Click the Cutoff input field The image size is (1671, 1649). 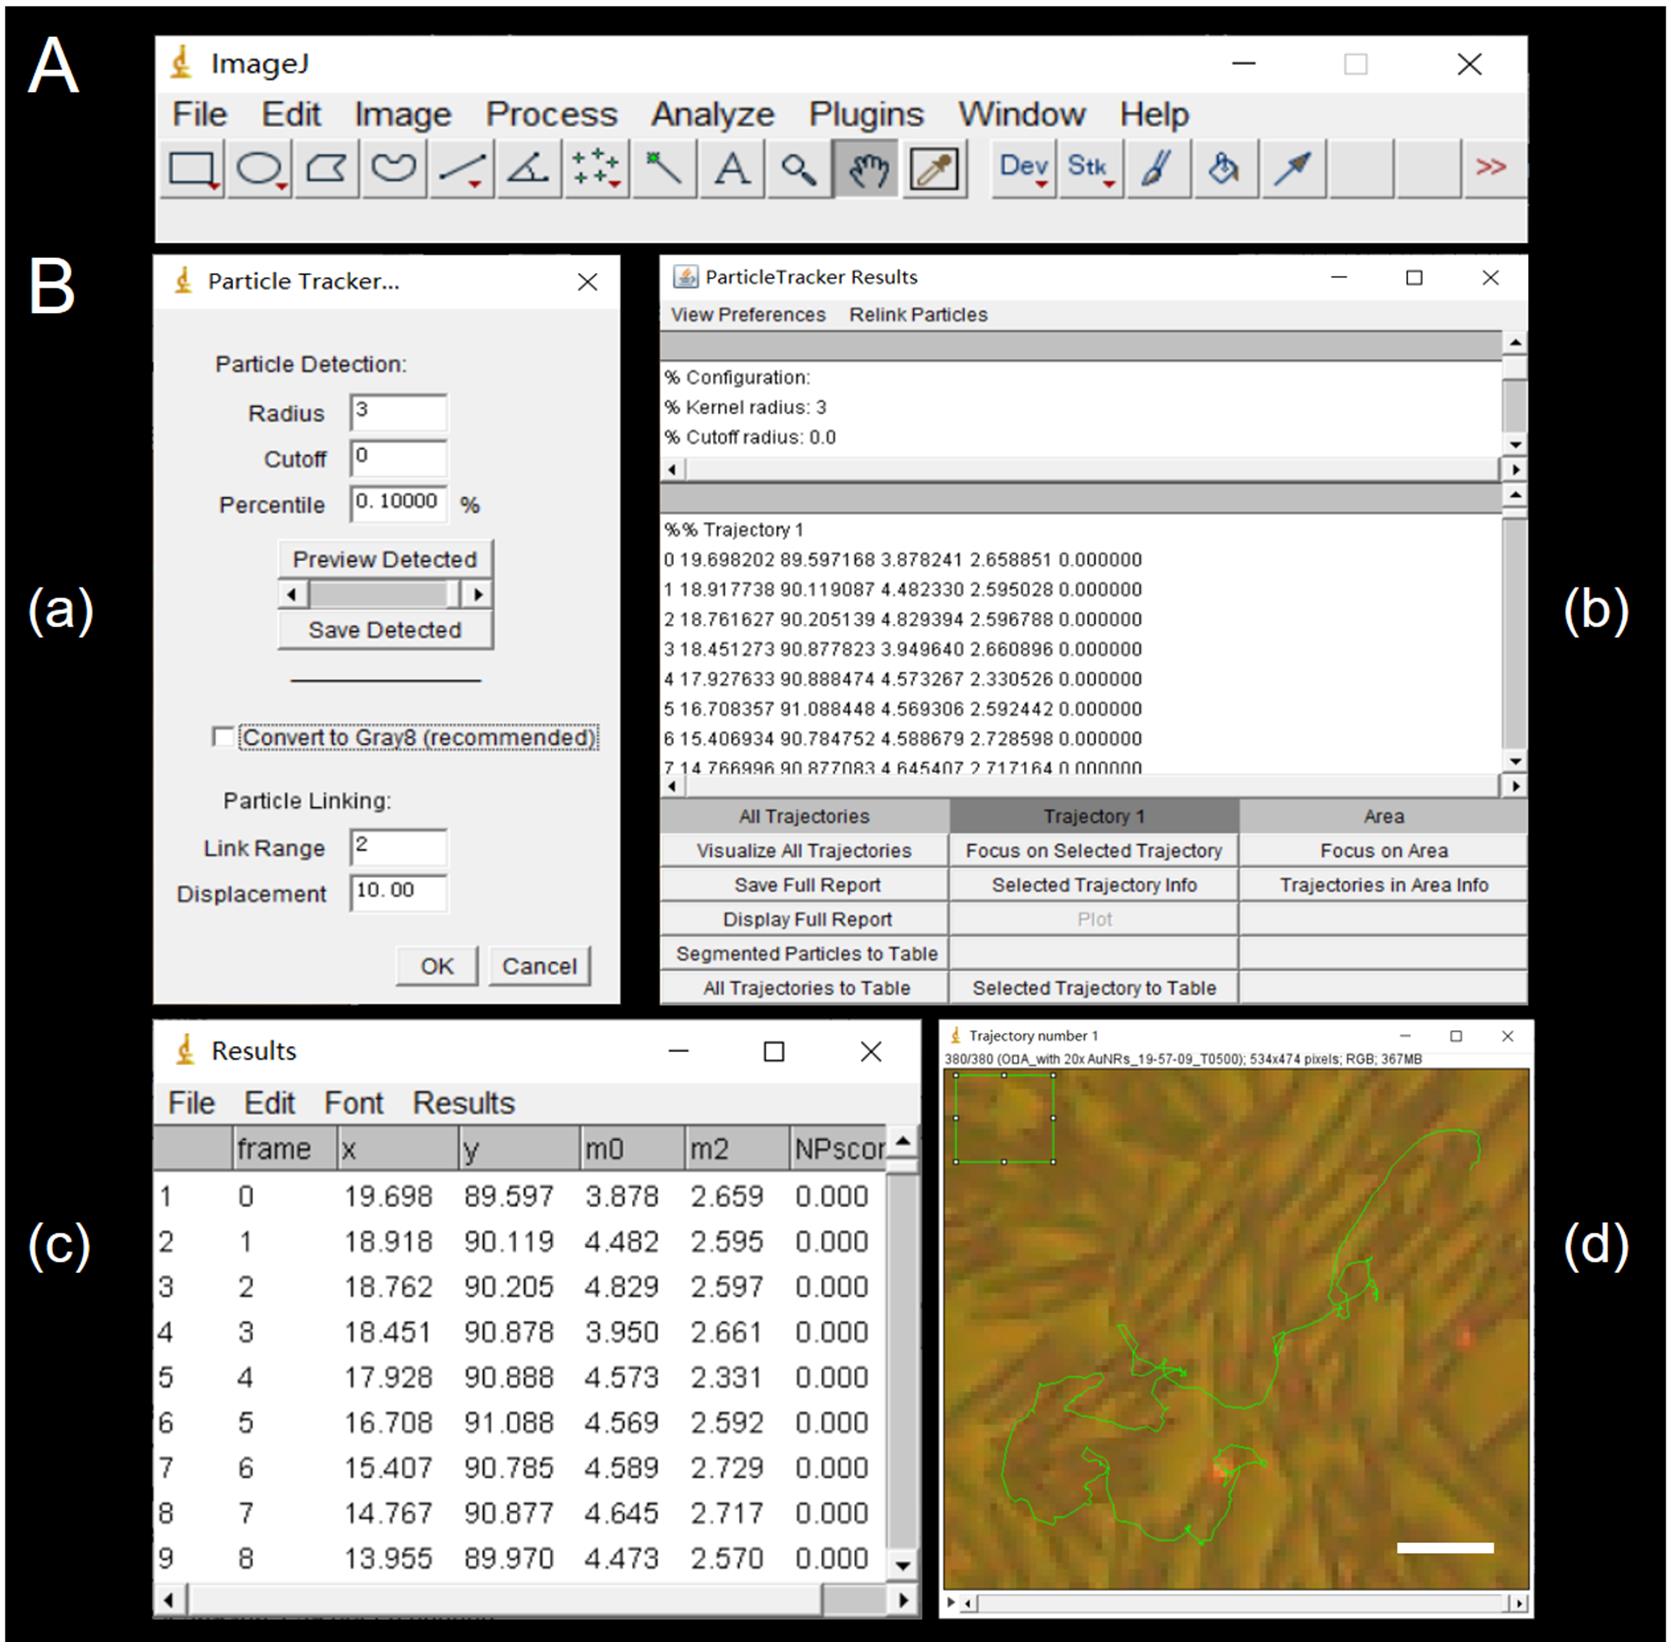[x=399, y=459]
